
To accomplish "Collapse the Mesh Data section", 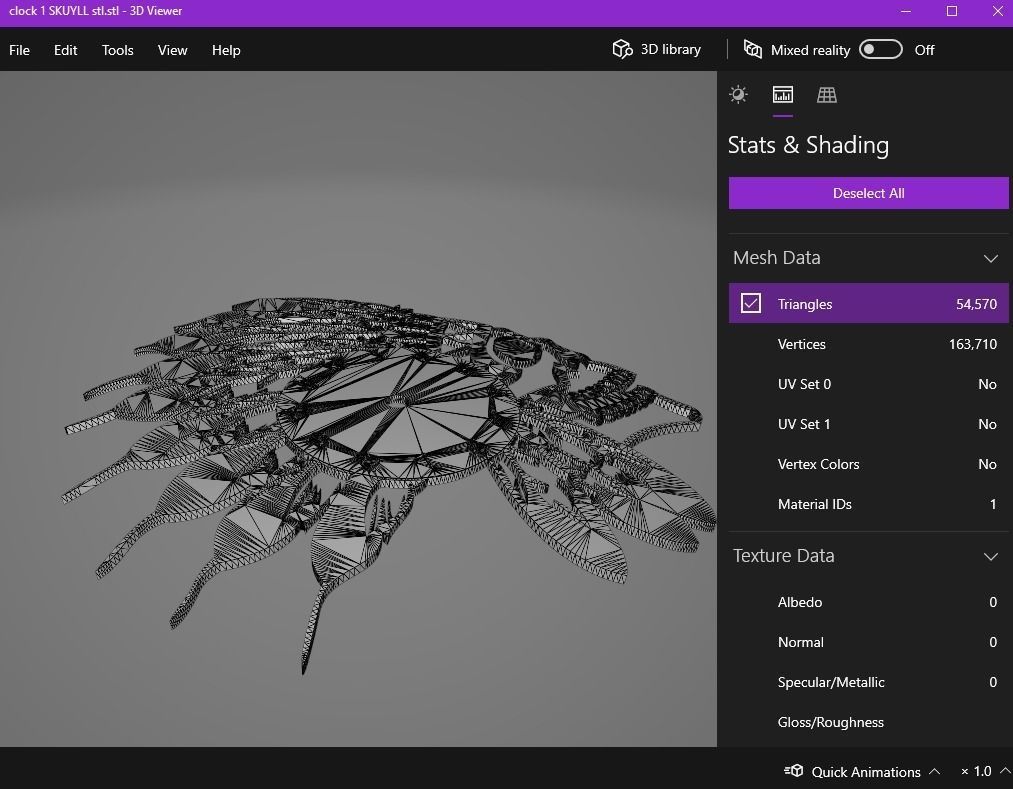I will [990, 258].
